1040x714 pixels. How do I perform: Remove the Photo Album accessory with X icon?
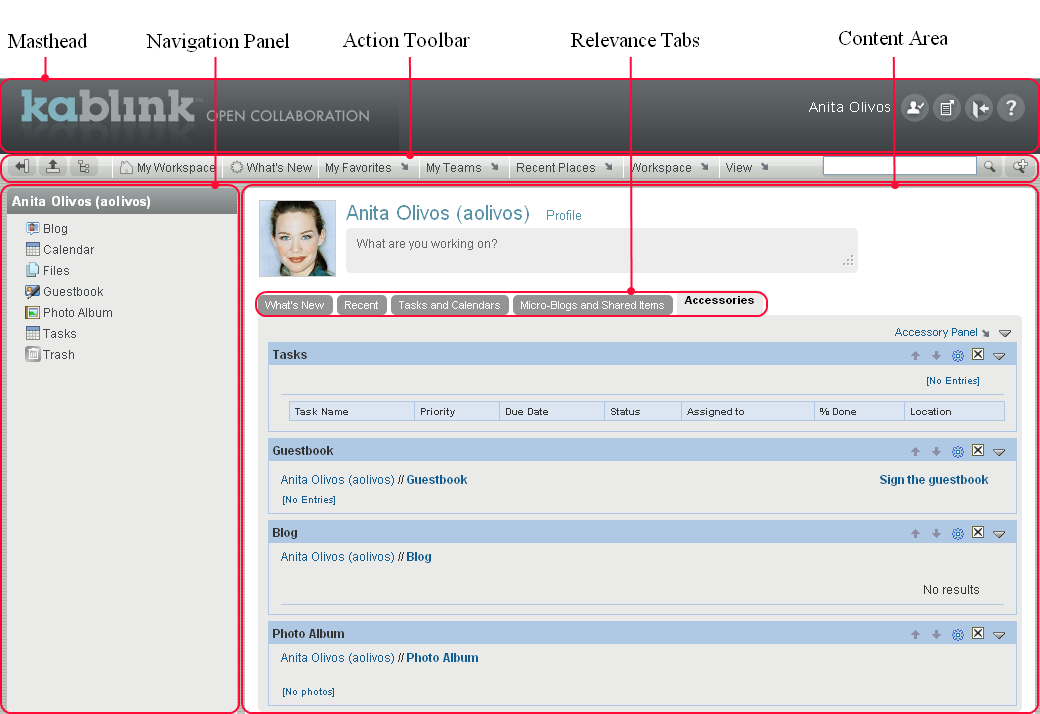click(x=978, y=633)
